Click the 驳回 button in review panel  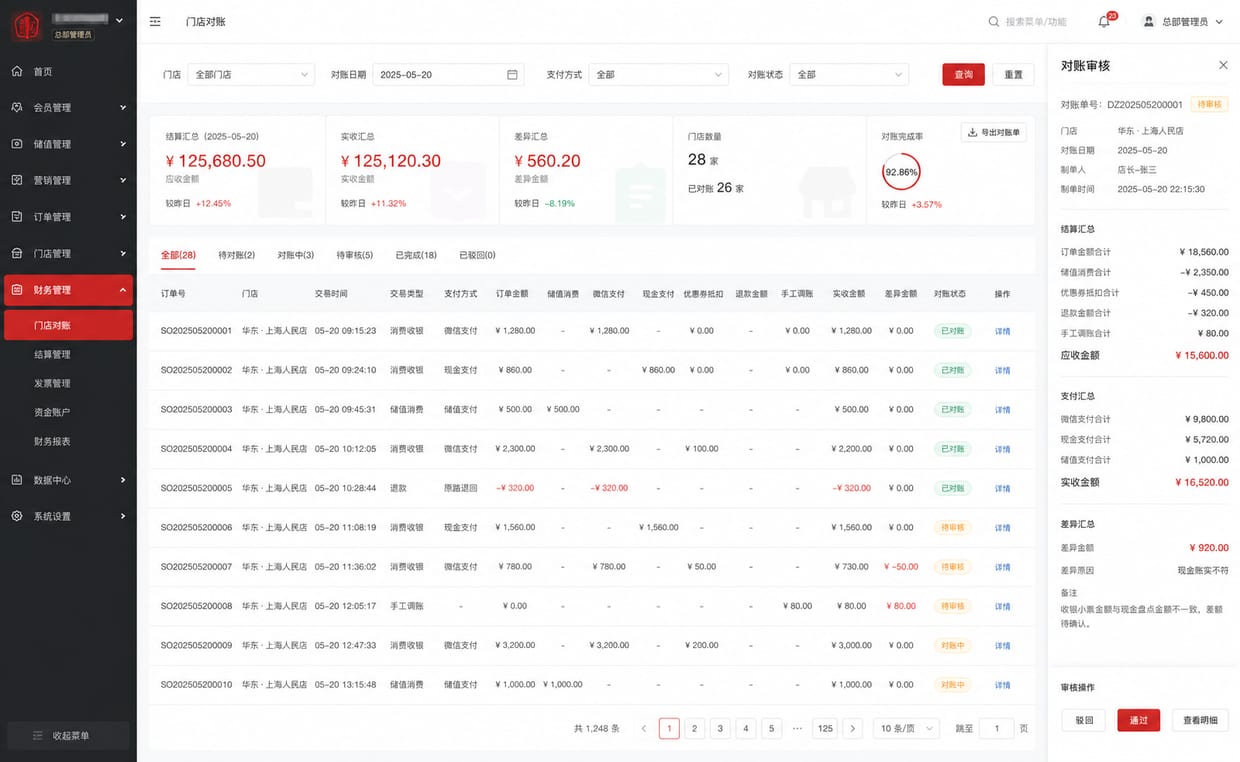click(1084, 720)
